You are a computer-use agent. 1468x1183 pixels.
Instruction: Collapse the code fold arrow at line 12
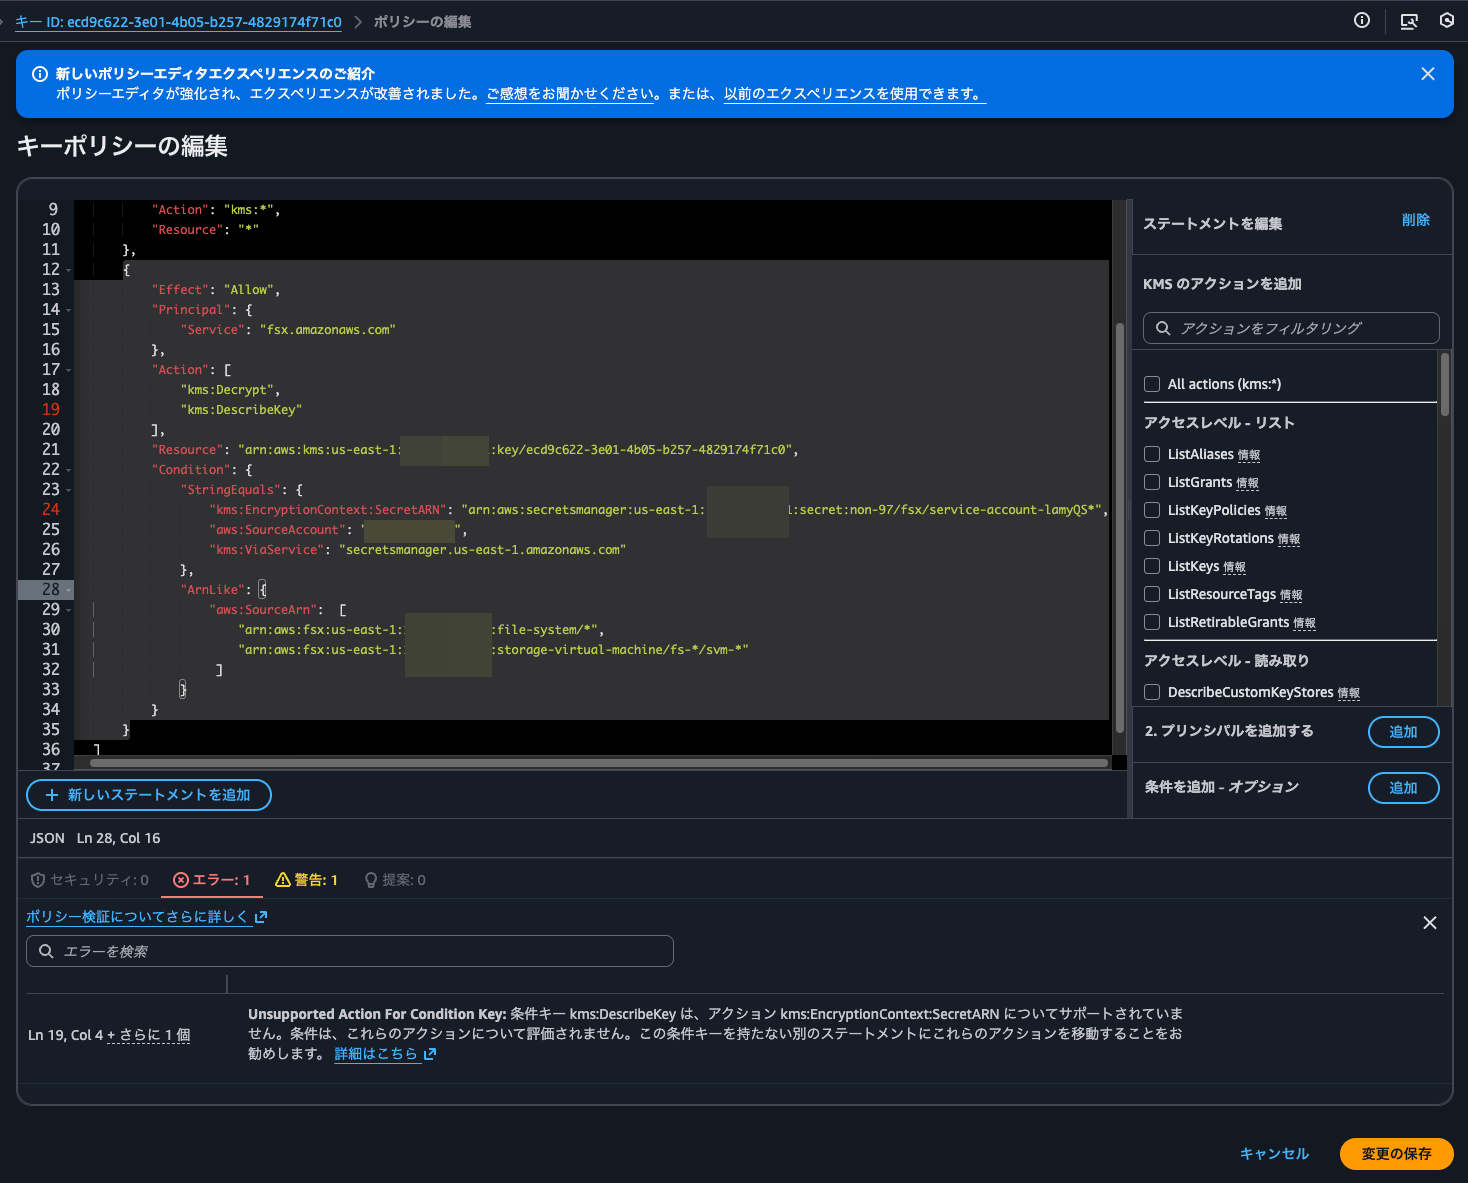tap(68, 270)
